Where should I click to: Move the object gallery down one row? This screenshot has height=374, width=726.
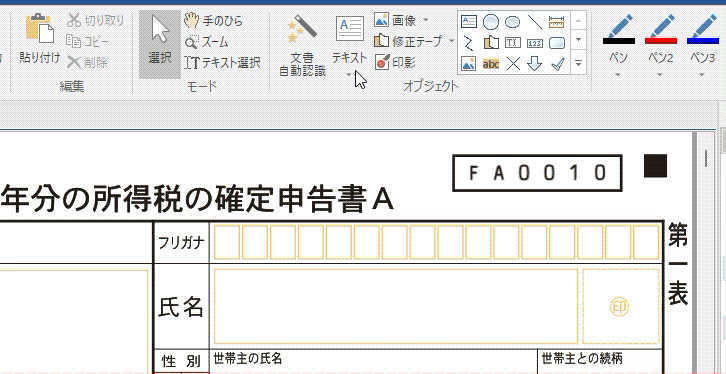[579, 40]
